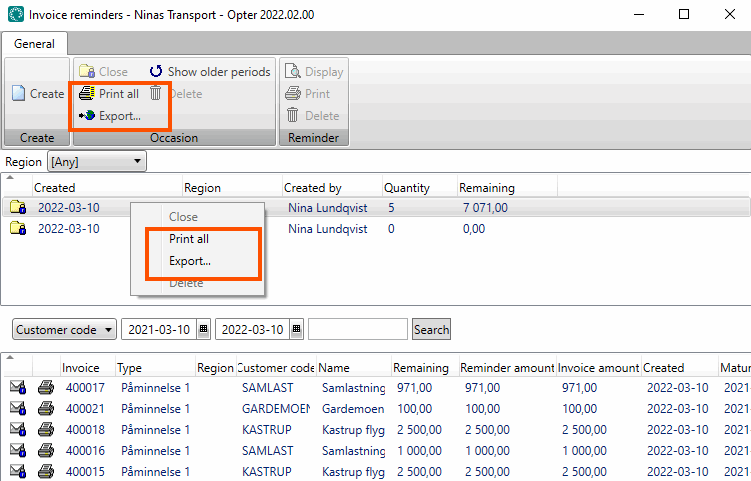Click the printer icon for invoice 400016
This screenshot has width=751, height=481.
point(46,450)
